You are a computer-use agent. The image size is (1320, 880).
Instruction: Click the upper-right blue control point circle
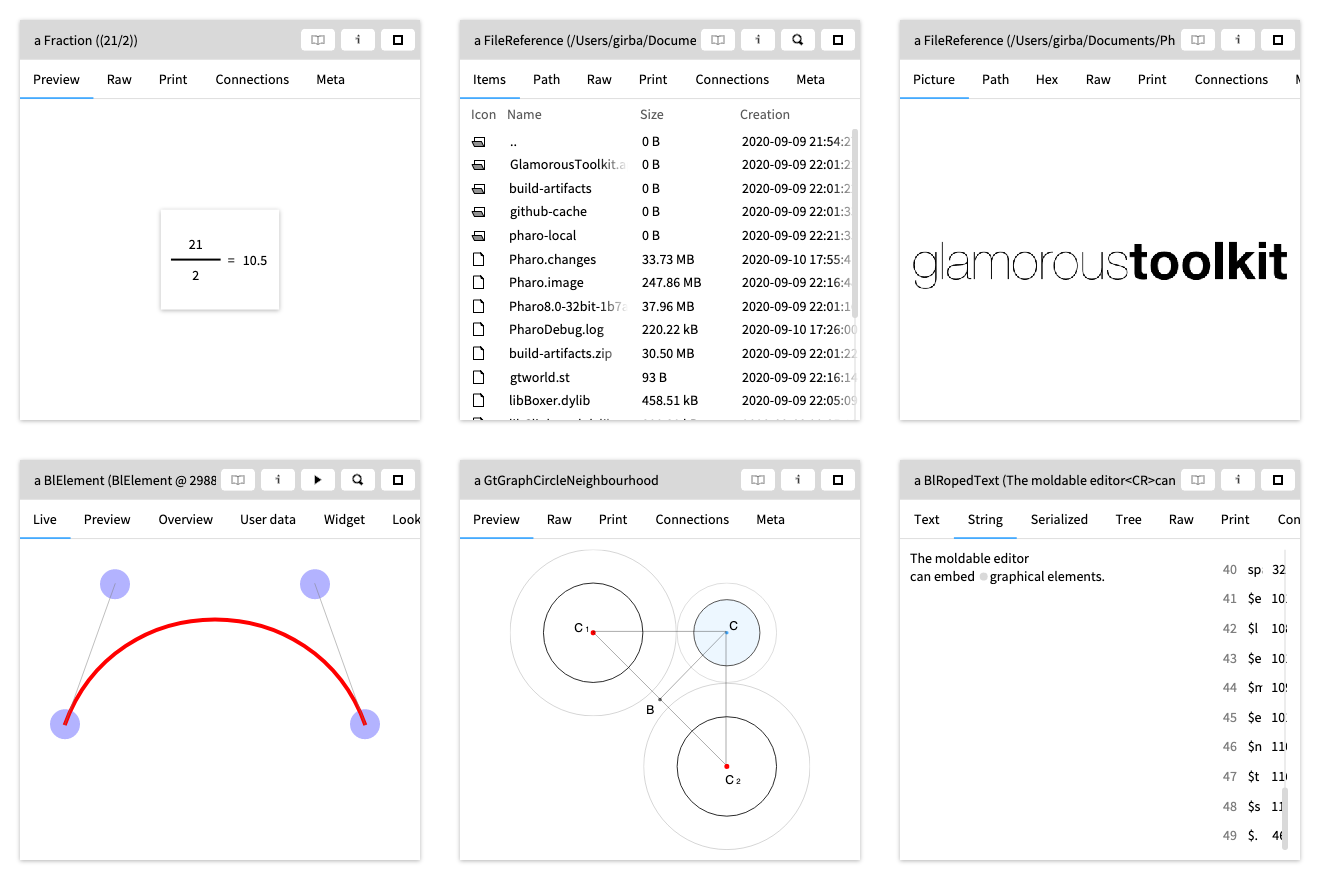[x=315, y=584]
